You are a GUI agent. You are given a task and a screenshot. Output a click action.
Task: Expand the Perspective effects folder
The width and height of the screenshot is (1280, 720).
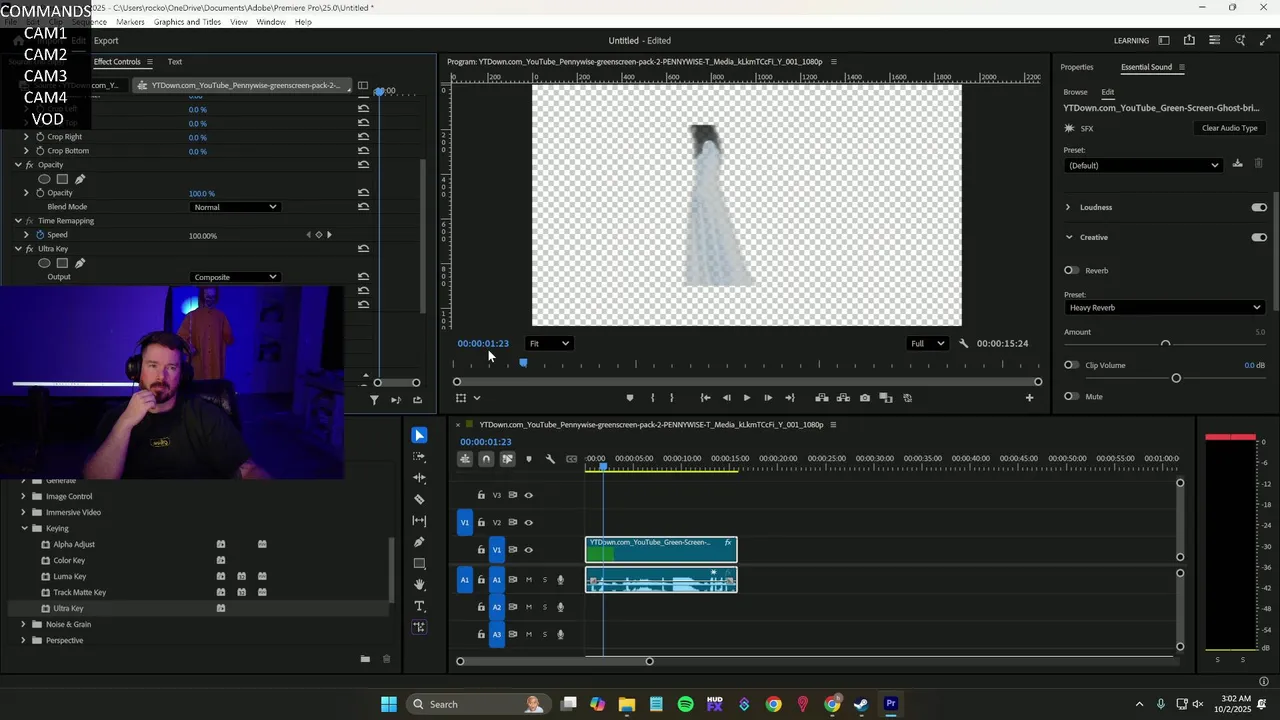(x=24, y=640)
